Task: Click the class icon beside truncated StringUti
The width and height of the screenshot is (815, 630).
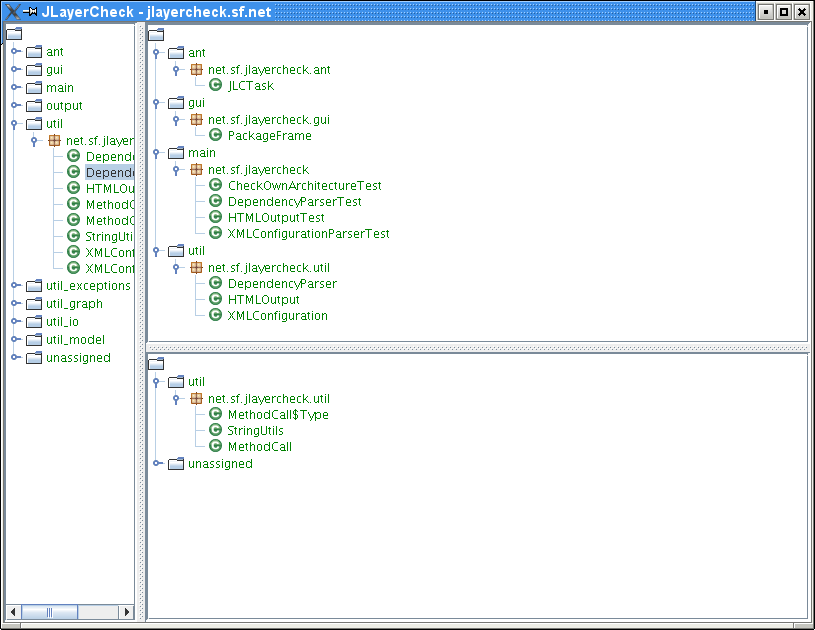Action: (x=74, y=236)
